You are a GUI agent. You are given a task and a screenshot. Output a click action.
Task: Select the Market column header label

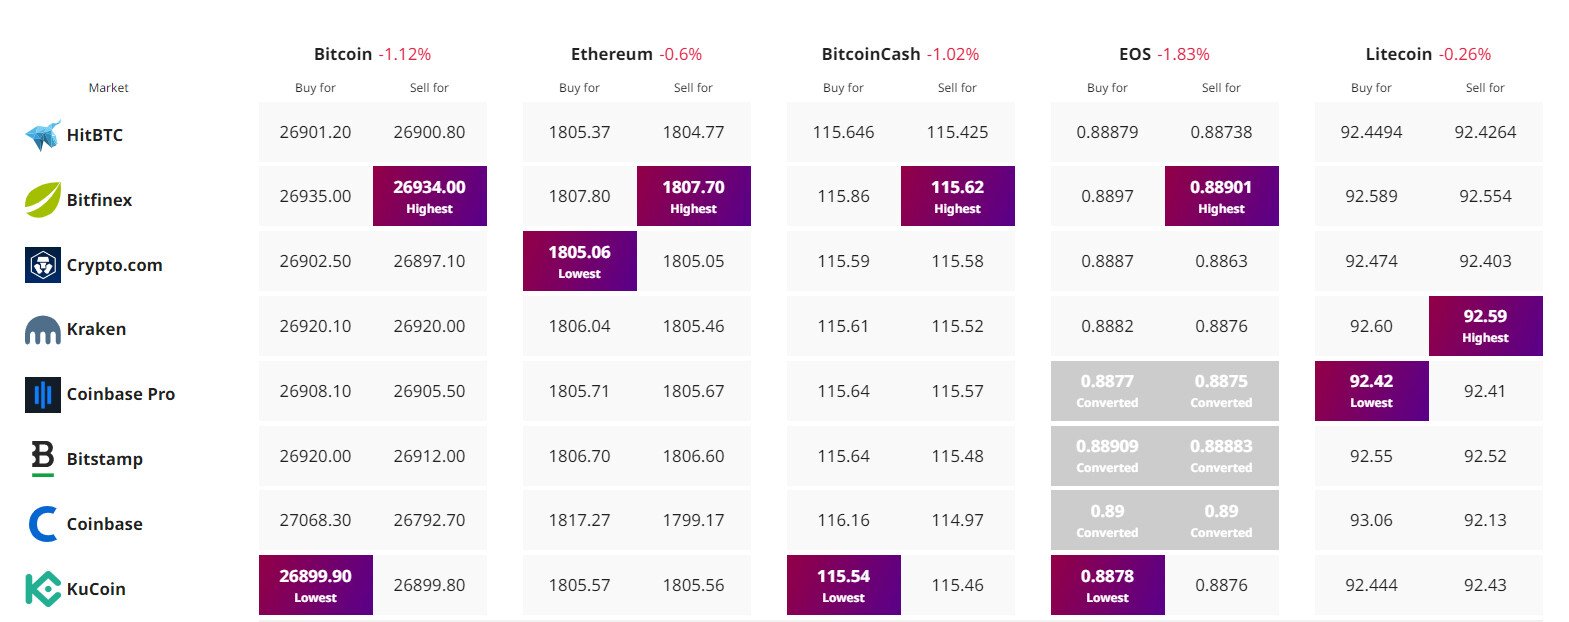click(x=108, y=88)
